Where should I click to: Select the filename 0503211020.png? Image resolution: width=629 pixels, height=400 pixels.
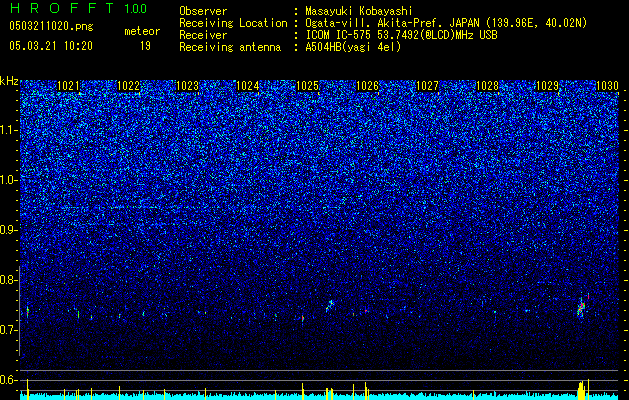51,27
